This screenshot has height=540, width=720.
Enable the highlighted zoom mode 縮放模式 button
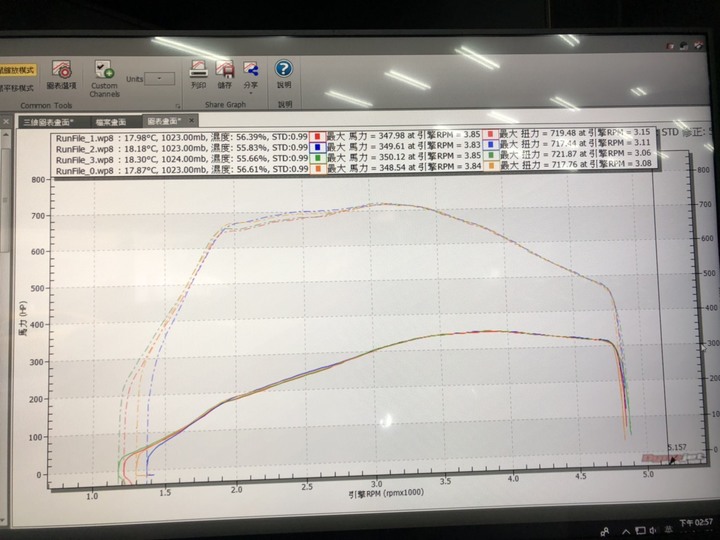[18, 70]
